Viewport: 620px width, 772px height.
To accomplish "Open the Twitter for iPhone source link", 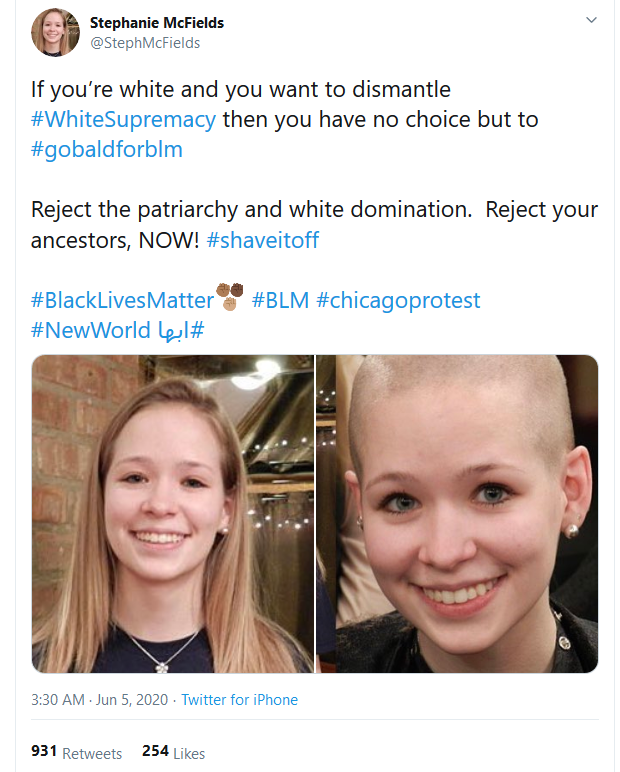I will tap(239, 700).
